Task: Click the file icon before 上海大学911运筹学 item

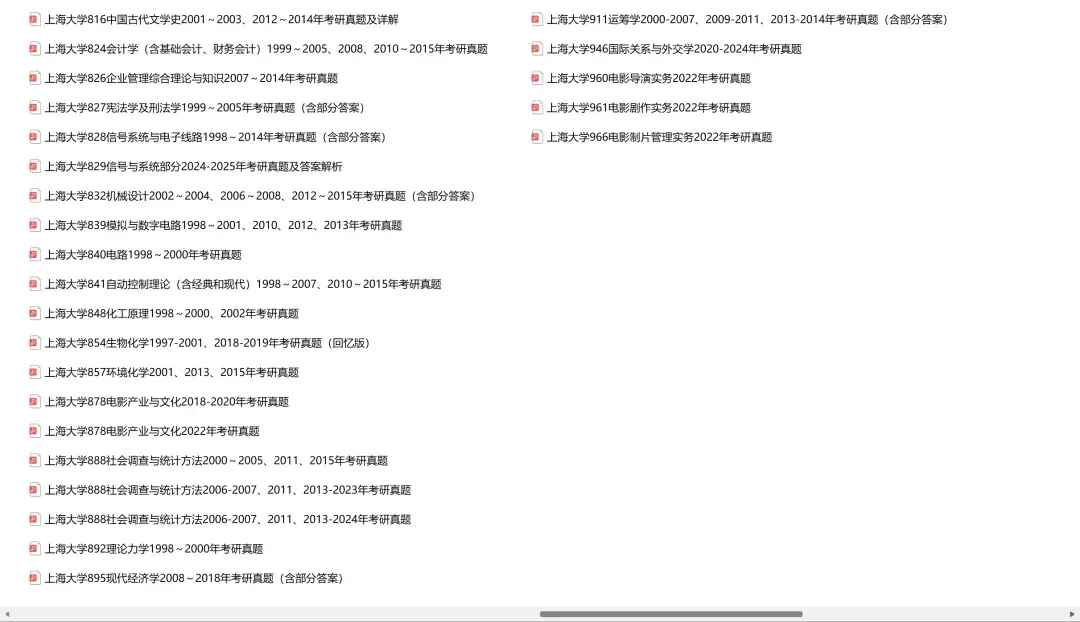Action: point(537,18)
